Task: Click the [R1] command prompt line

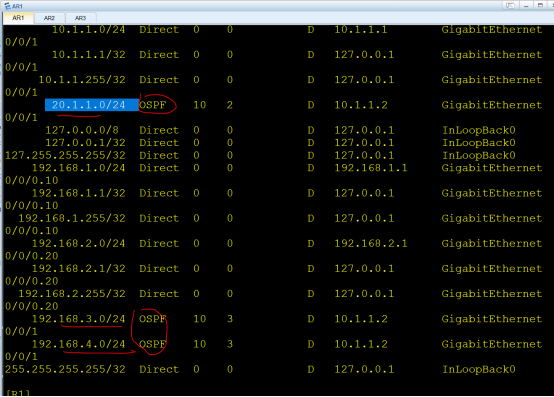Action: click(18, 392)
